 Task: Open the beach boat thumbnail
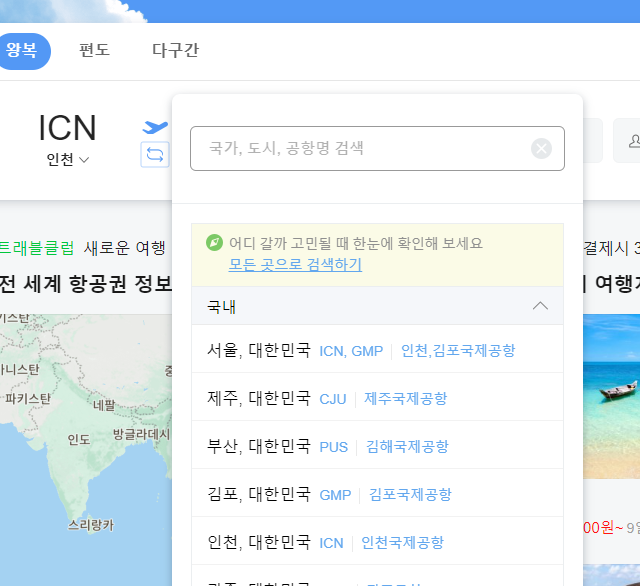[611, 396]
